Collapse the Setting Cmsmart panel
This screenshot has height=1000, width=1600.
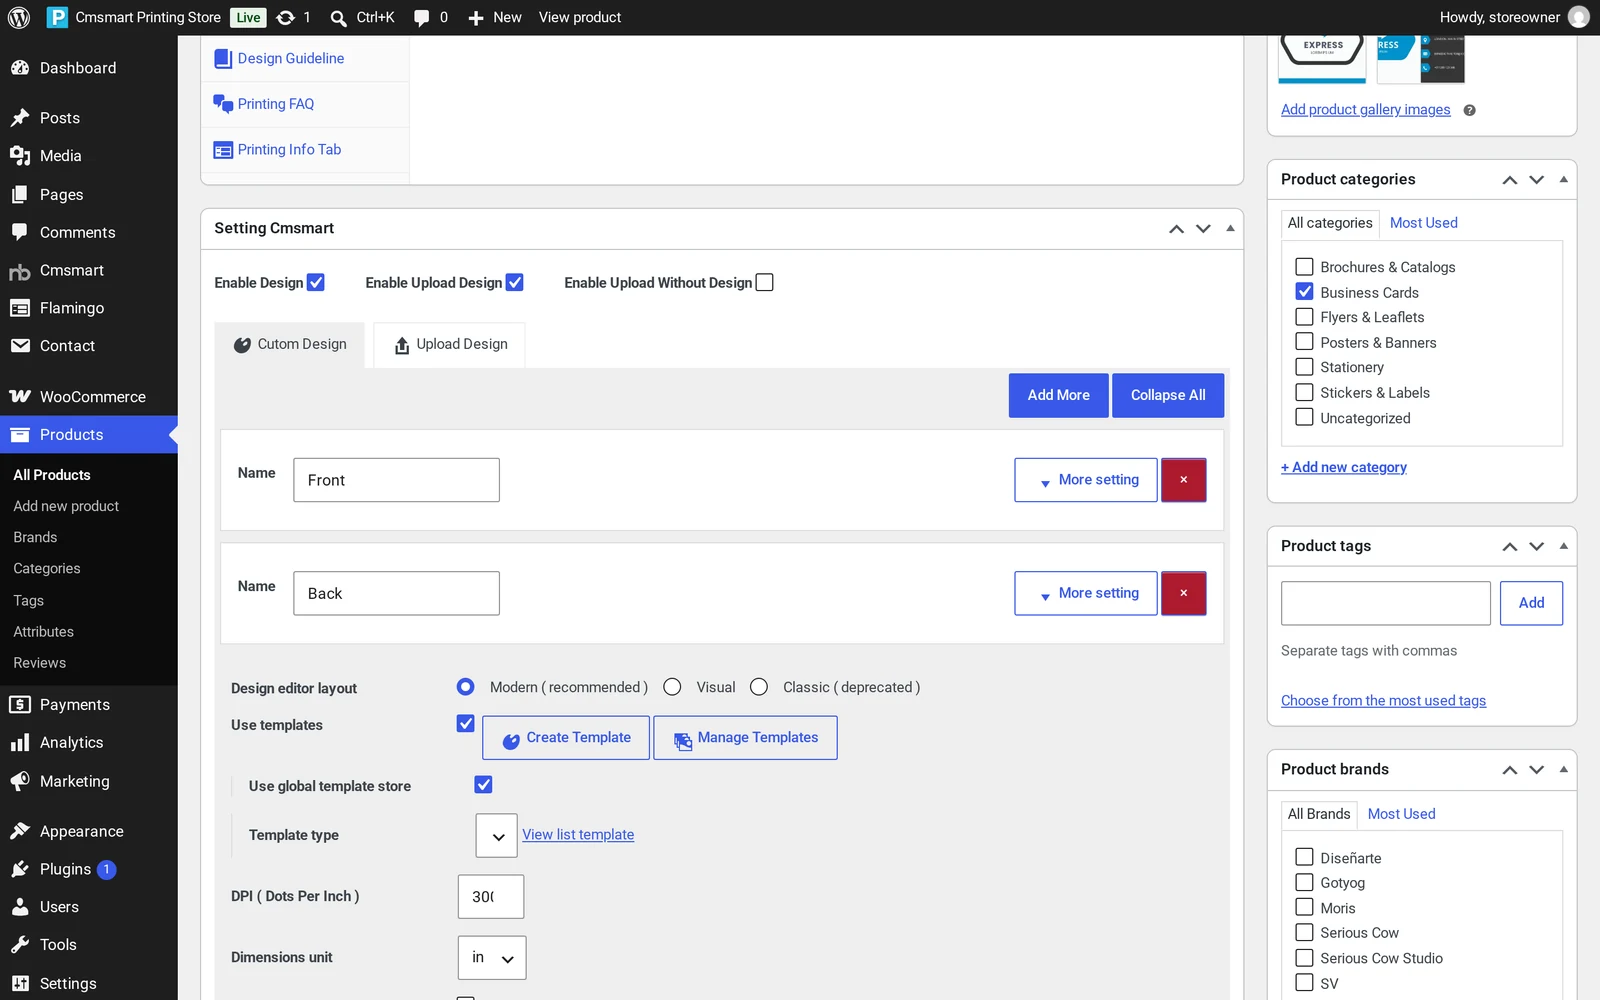click(x=1230, y=228)
